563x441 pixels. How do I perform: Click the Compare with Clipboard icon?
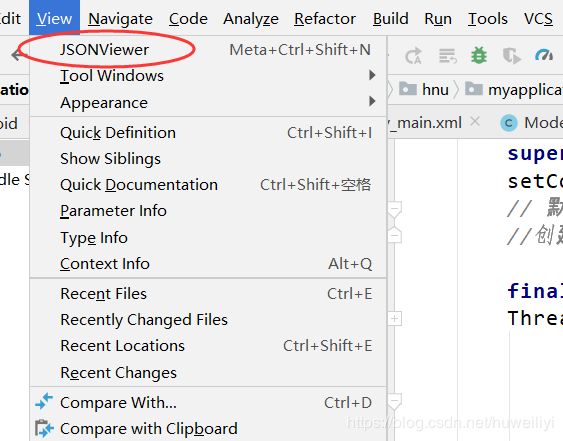44,428
